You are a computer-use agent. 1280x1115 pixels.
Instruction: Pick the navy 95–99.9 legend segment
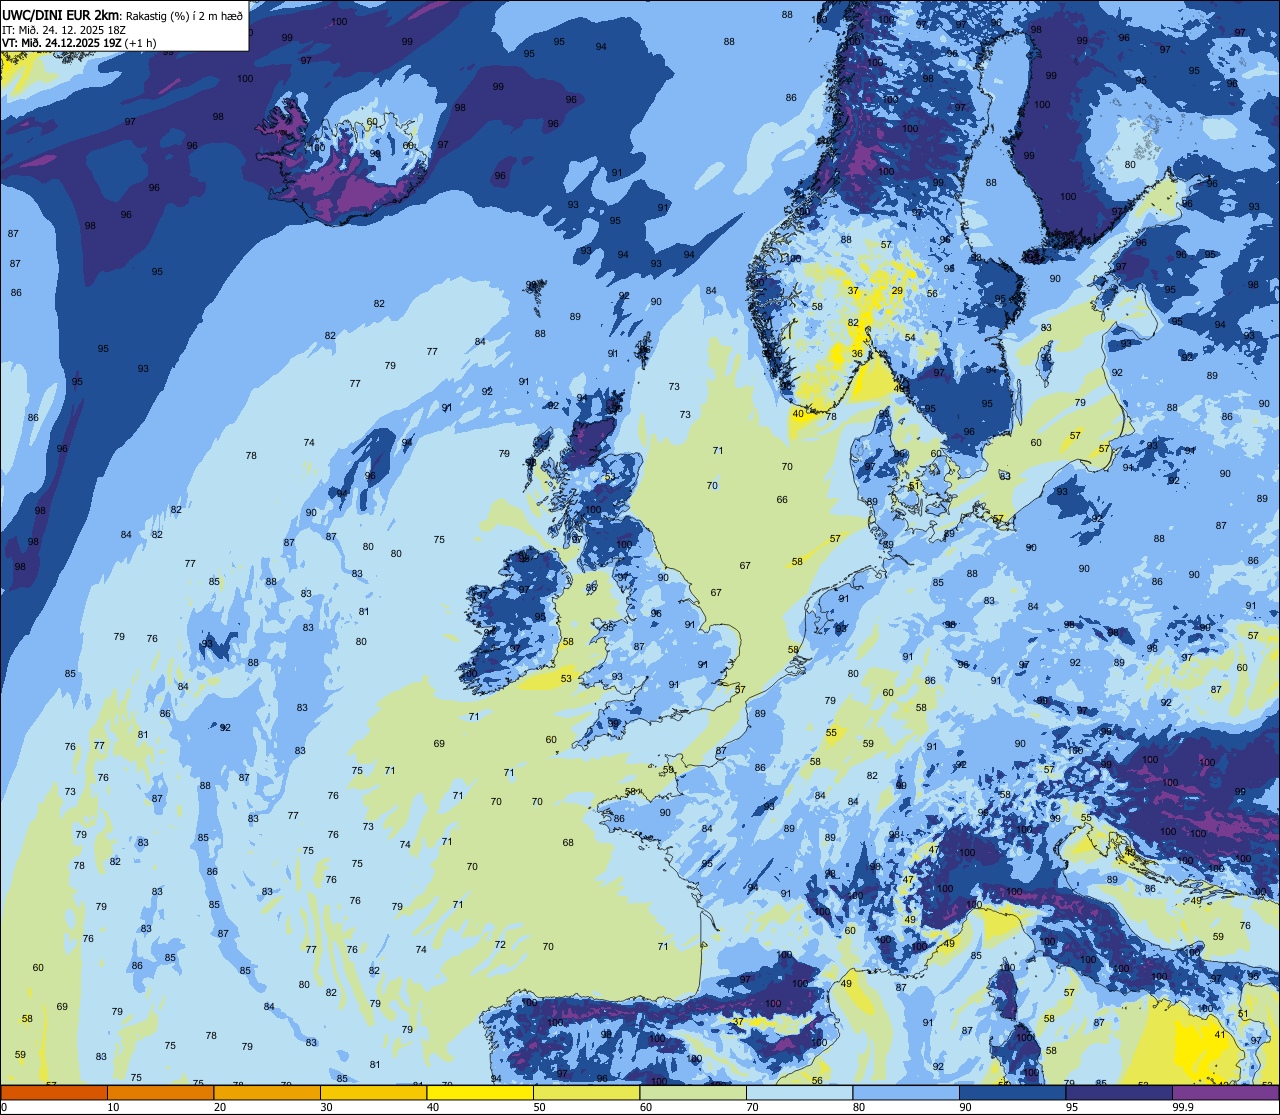point(1119,1093)
